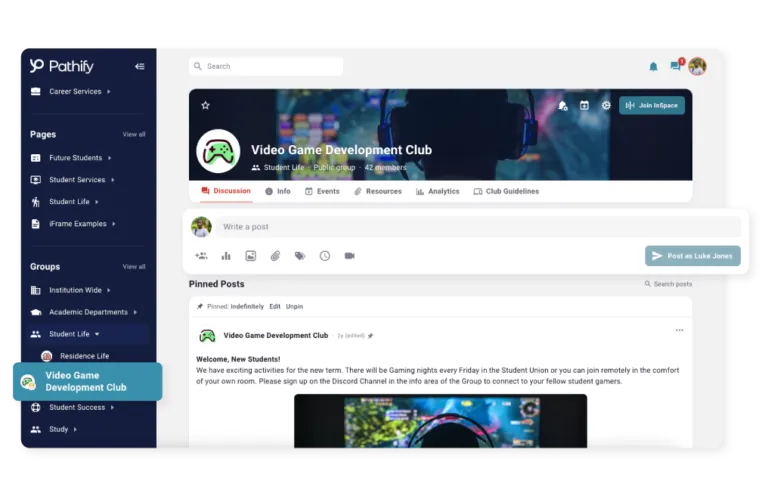768x499 pixels.
Task: Open the Analytics tab
Action: point(437,191)
